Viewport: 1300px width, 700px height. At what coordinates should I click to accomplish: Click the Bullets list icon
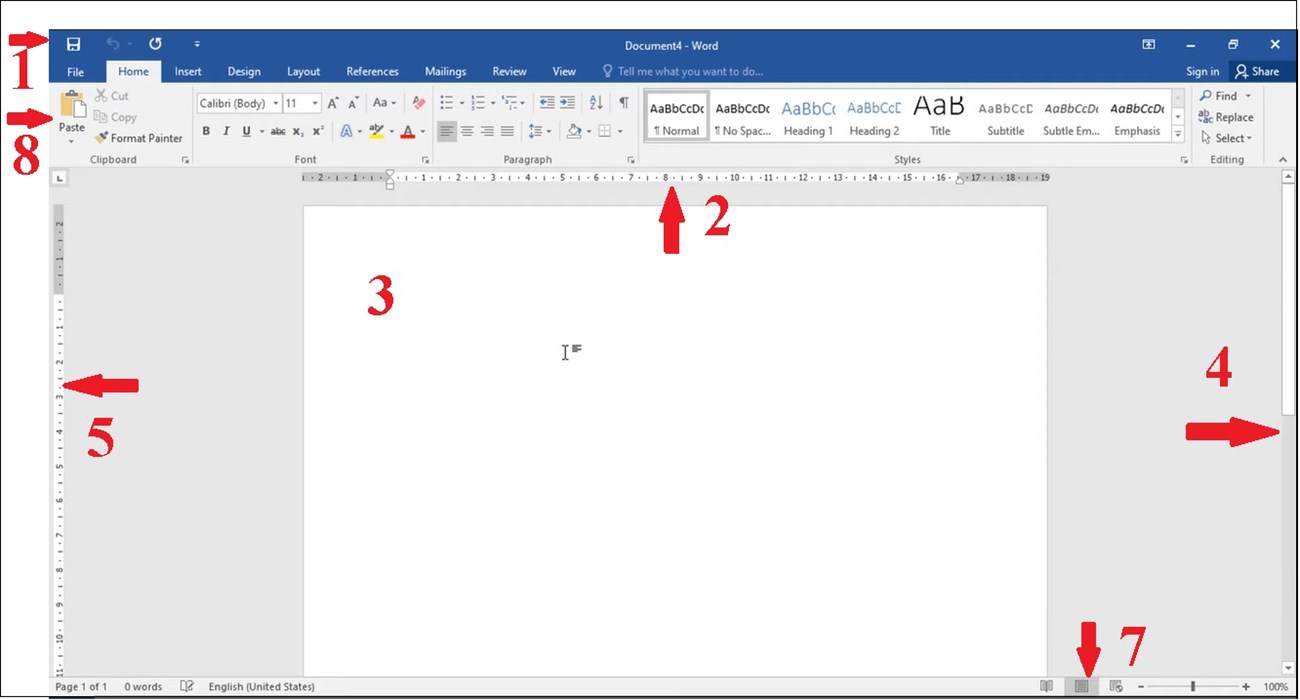[x=447, y=103]
